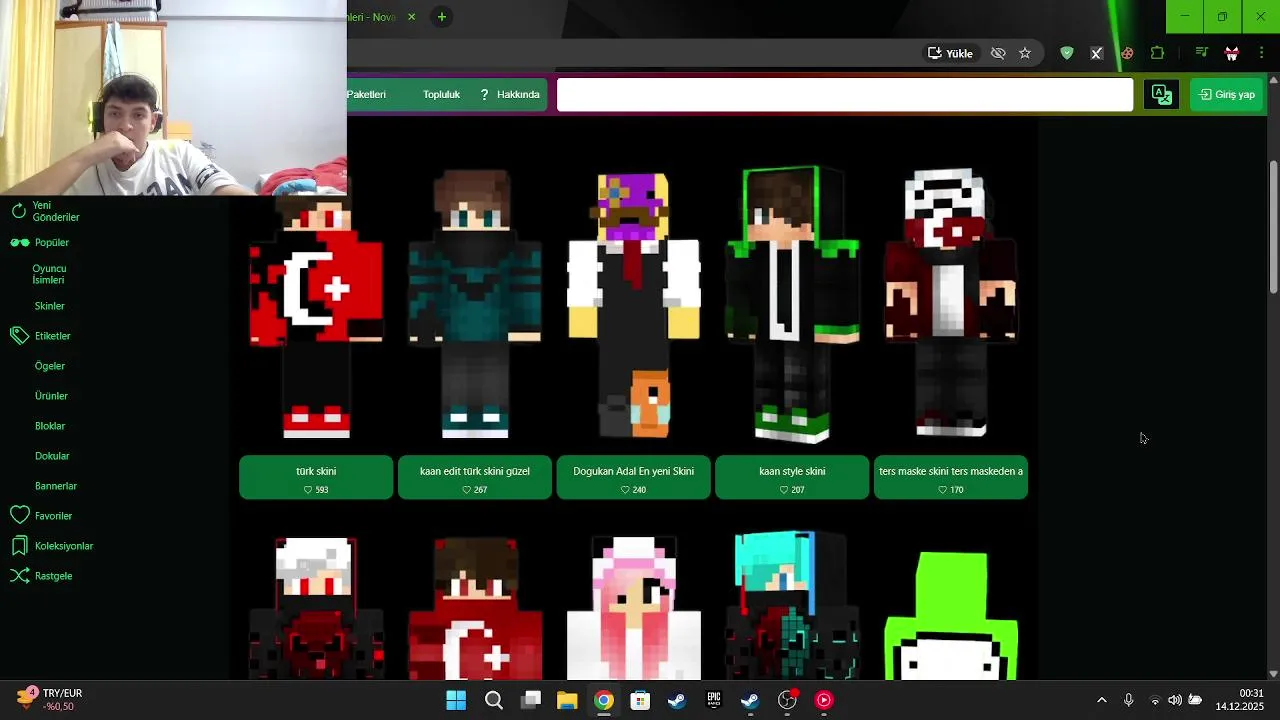Click the Popüler glasses icon

point(19,243)
